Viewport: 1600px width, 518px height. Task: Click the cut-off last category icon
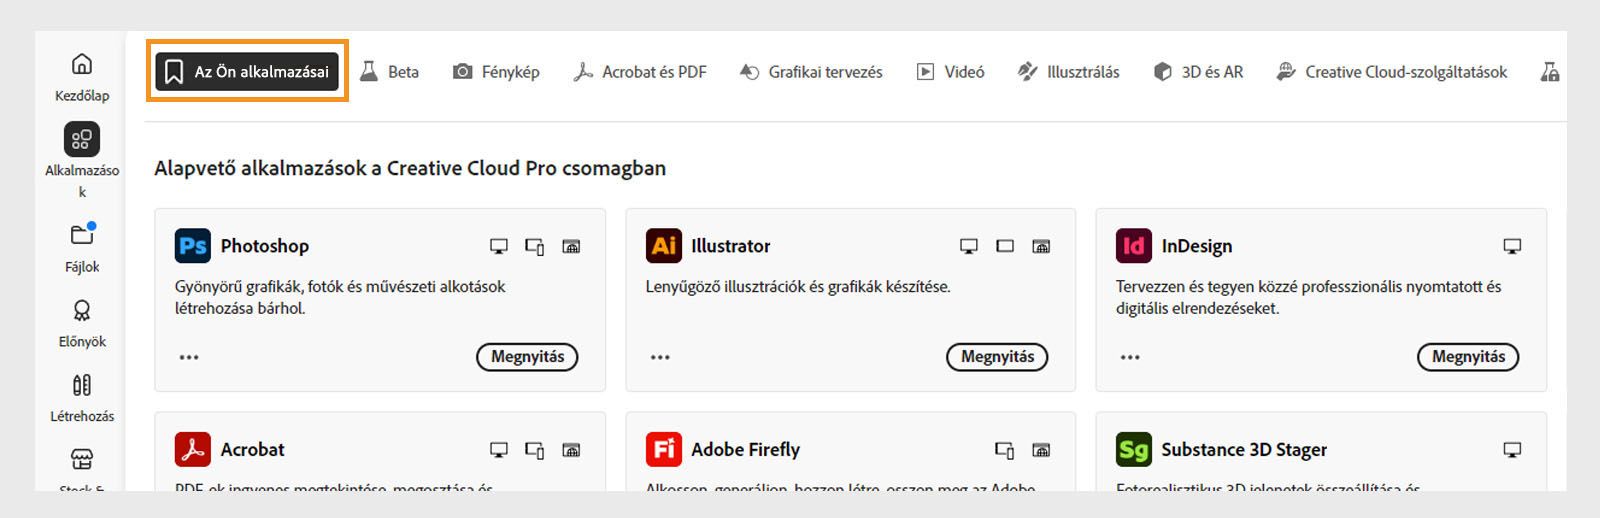[x=1550, y=72]
